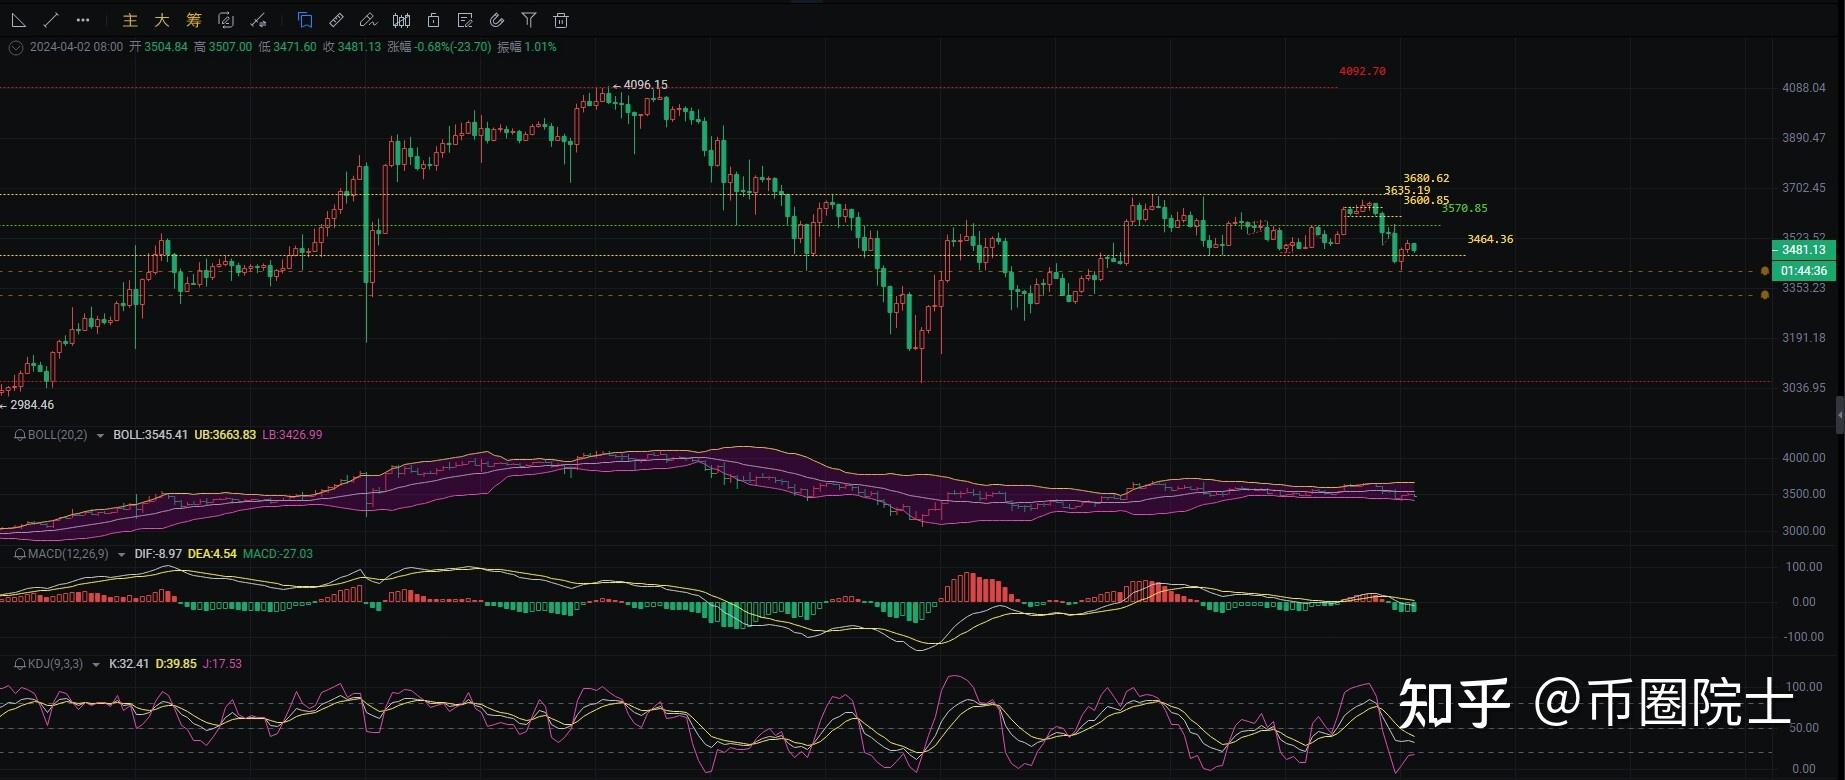Screen dimensions: 1845x780
Task: Click the K:32.41 value
Action: click(x=129, y=664)
